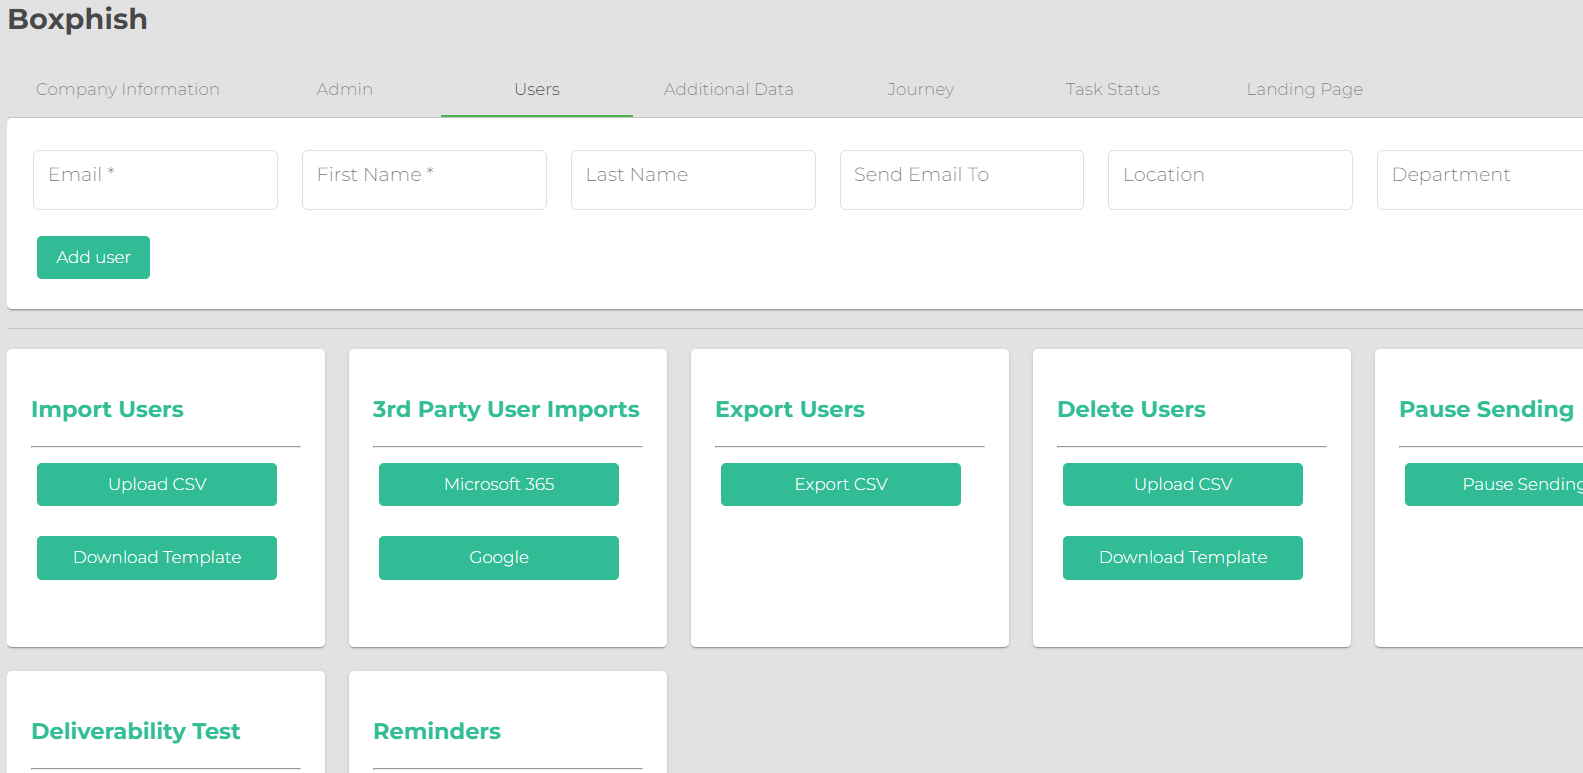Click the Add user button
1583x773 pixels.
pos(93,257)
